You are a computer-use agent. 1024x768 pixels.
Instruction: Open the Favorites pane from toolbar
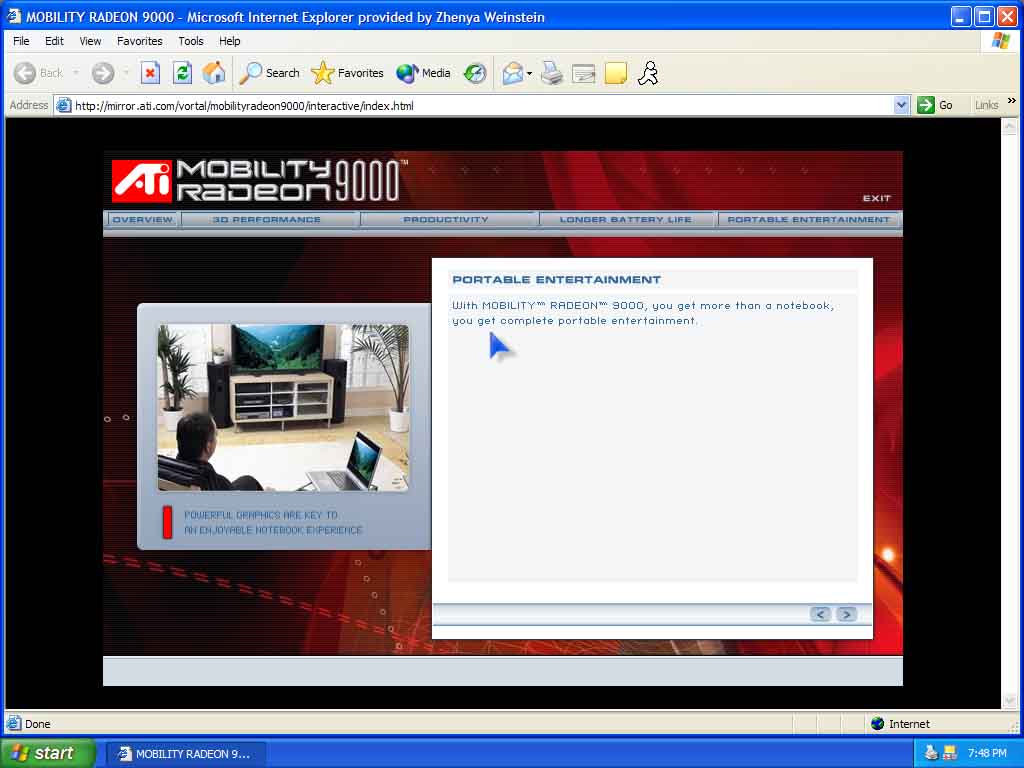(347, 73)
